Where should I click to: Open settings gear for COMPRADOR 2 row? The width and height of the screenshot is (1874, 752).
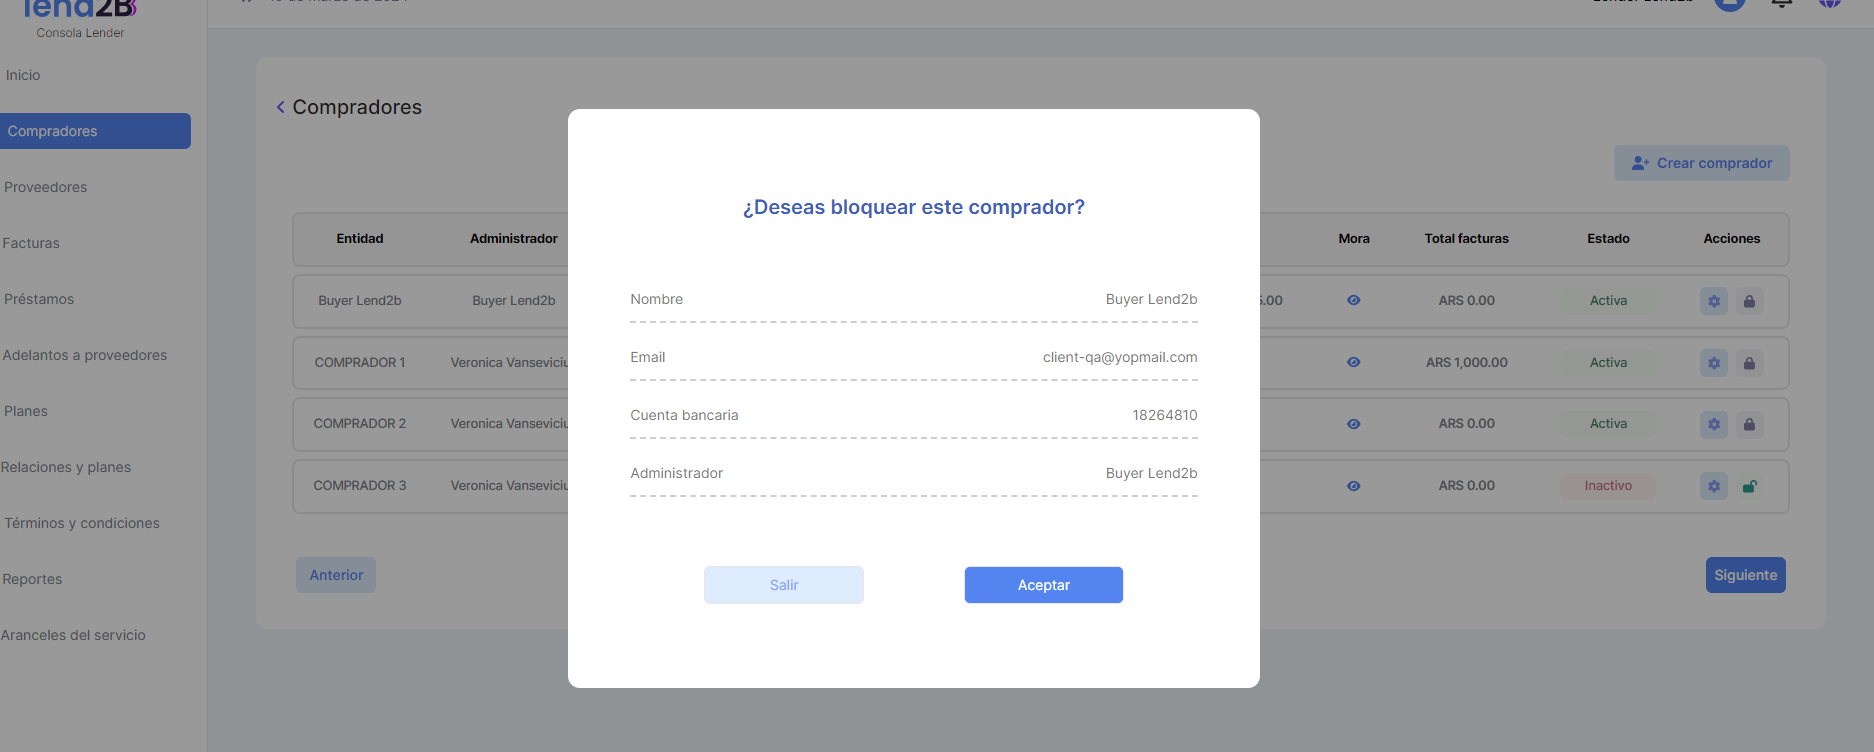tap(1714, 425)
